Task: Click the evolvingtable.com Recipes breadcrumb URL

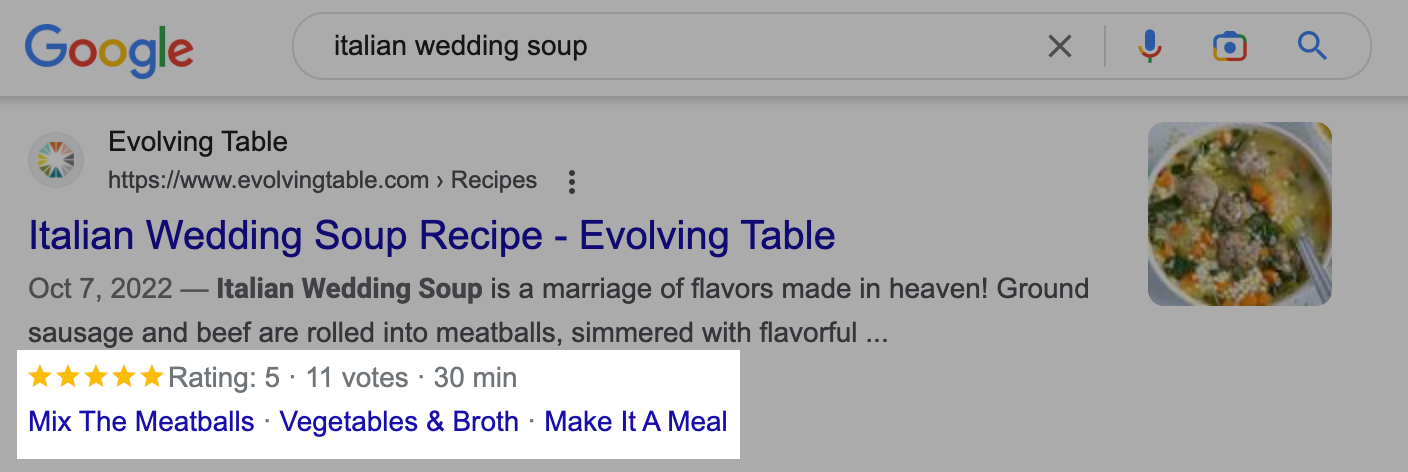Action: pyautogui.click(x=322, y=181)
